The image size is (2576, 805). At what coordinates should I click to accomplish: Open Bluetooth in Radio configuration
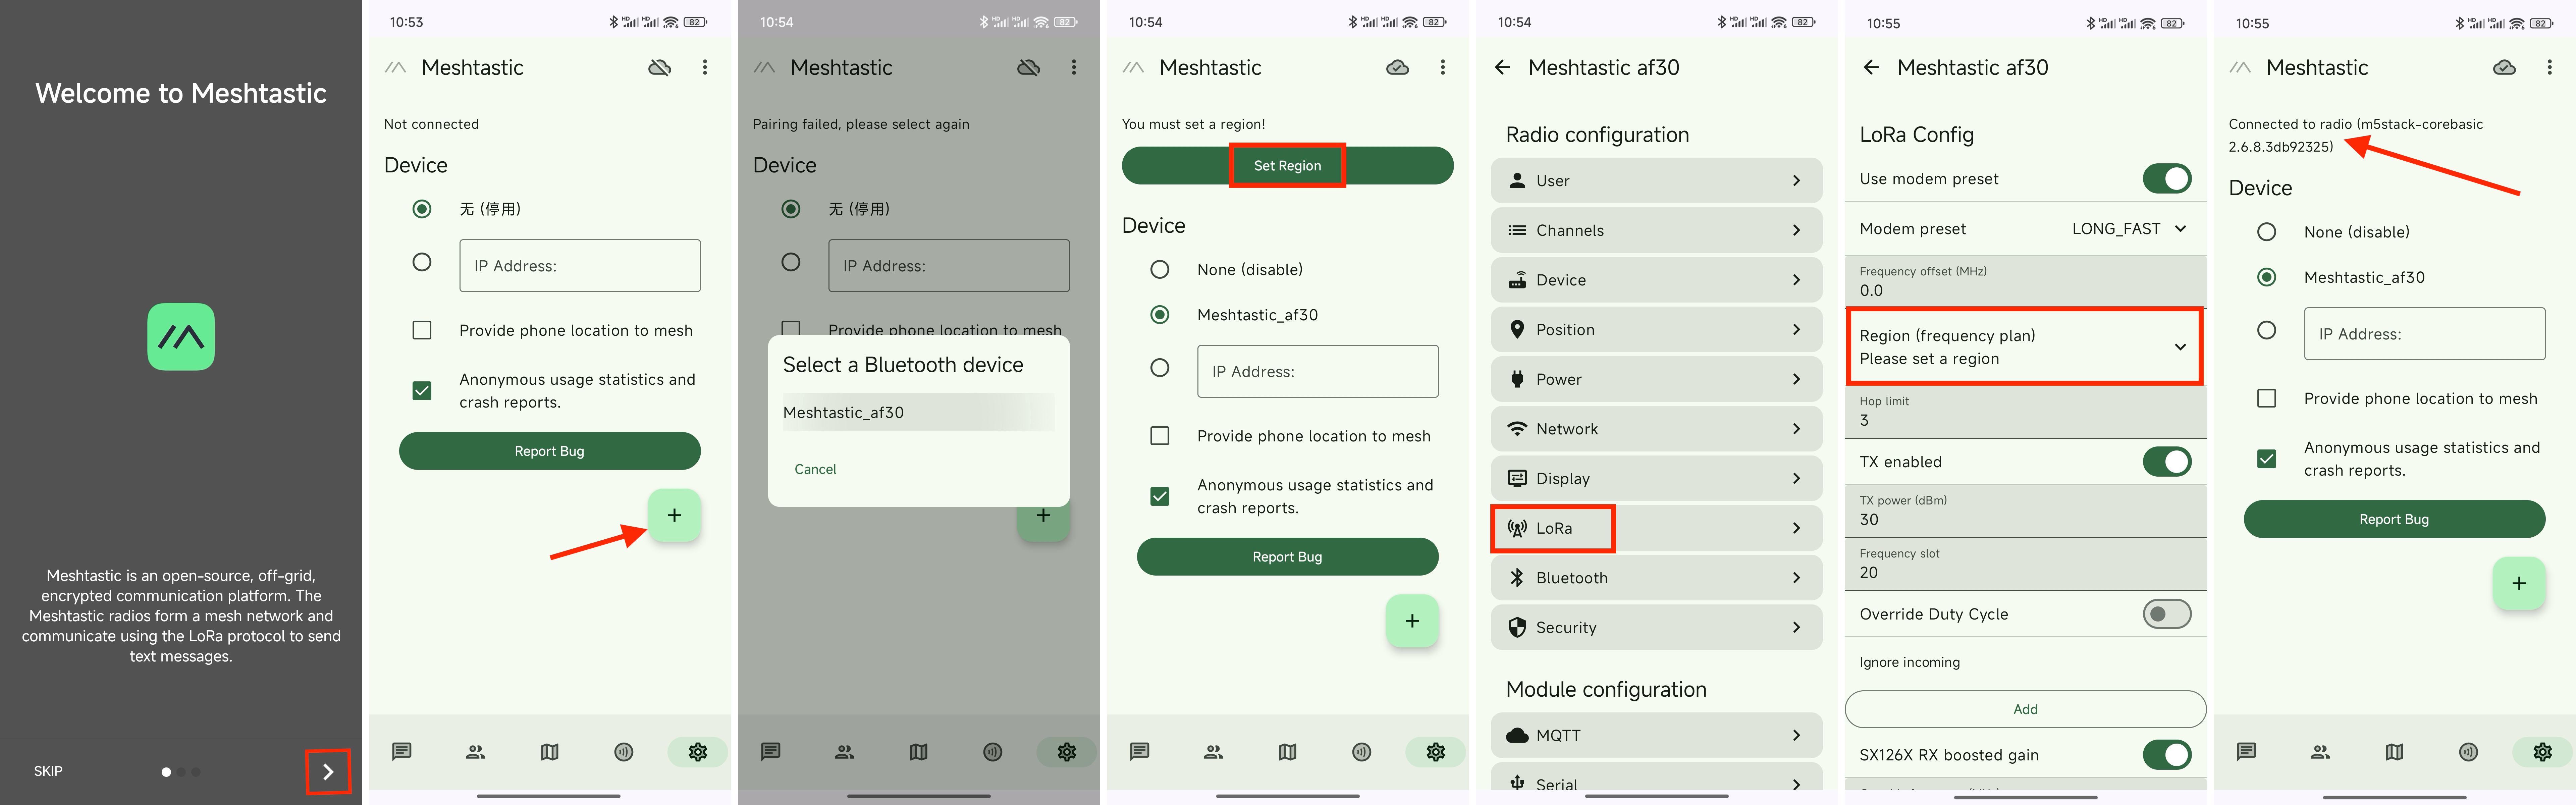[x=1656, y=578]
